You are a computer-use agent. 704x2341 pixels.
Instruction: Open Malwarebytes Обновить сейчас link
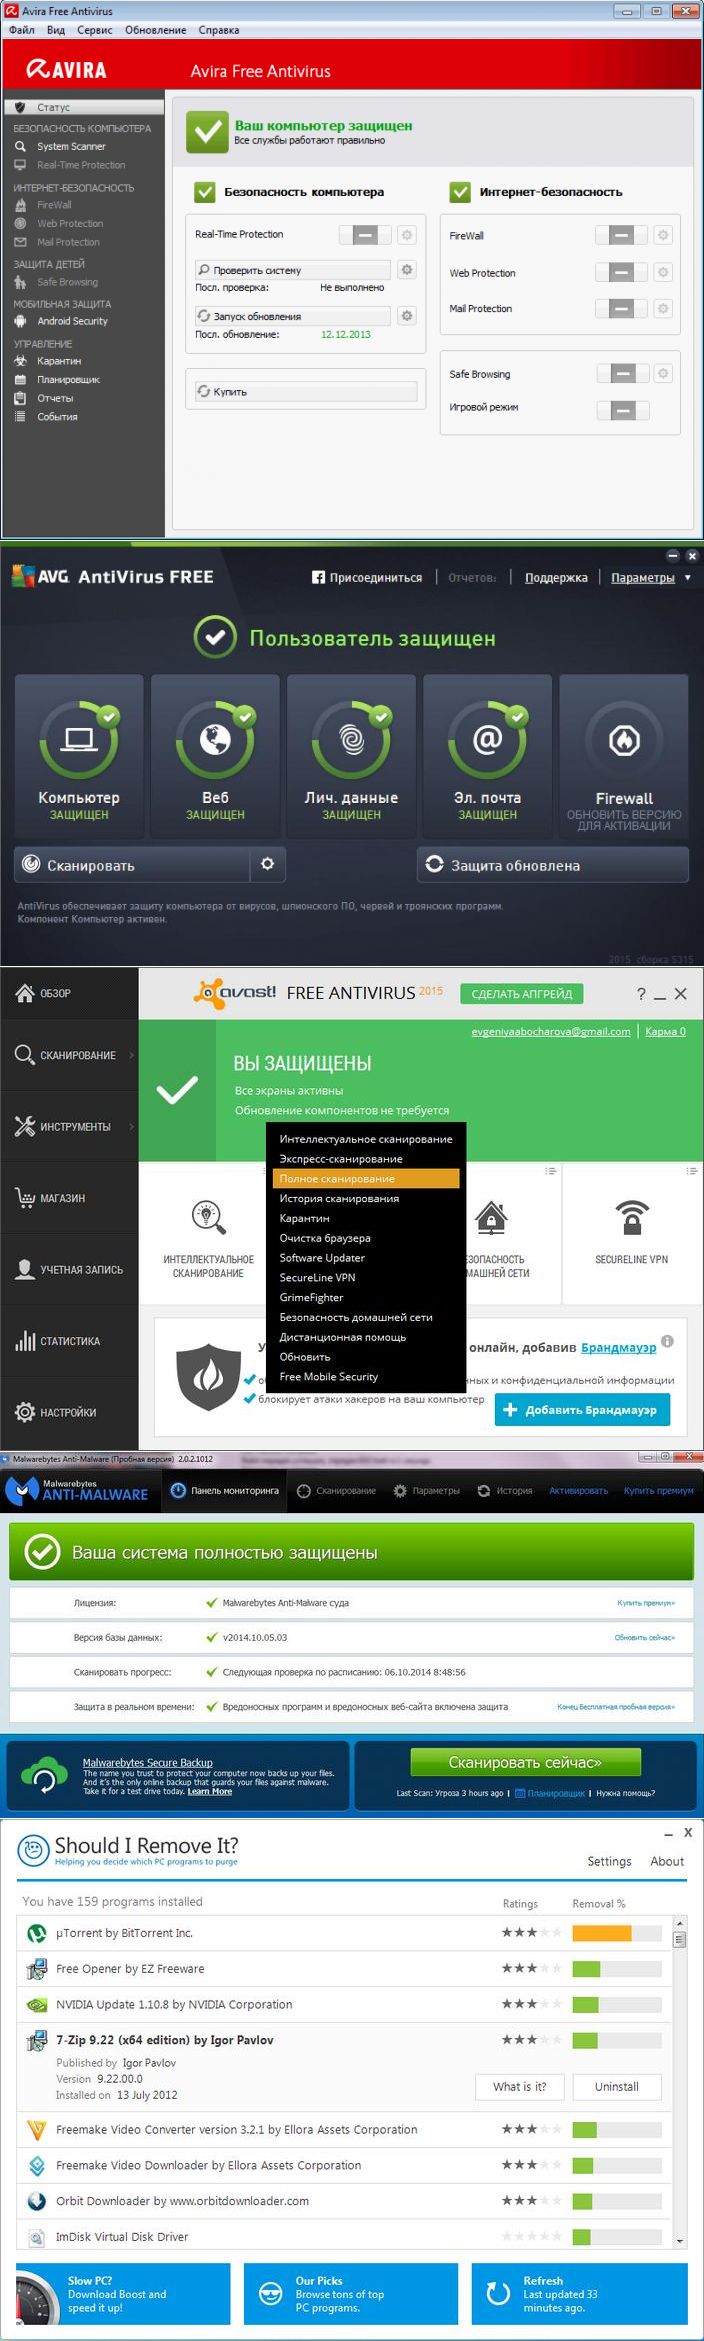pyautogui.click(x=645, y=1637)
